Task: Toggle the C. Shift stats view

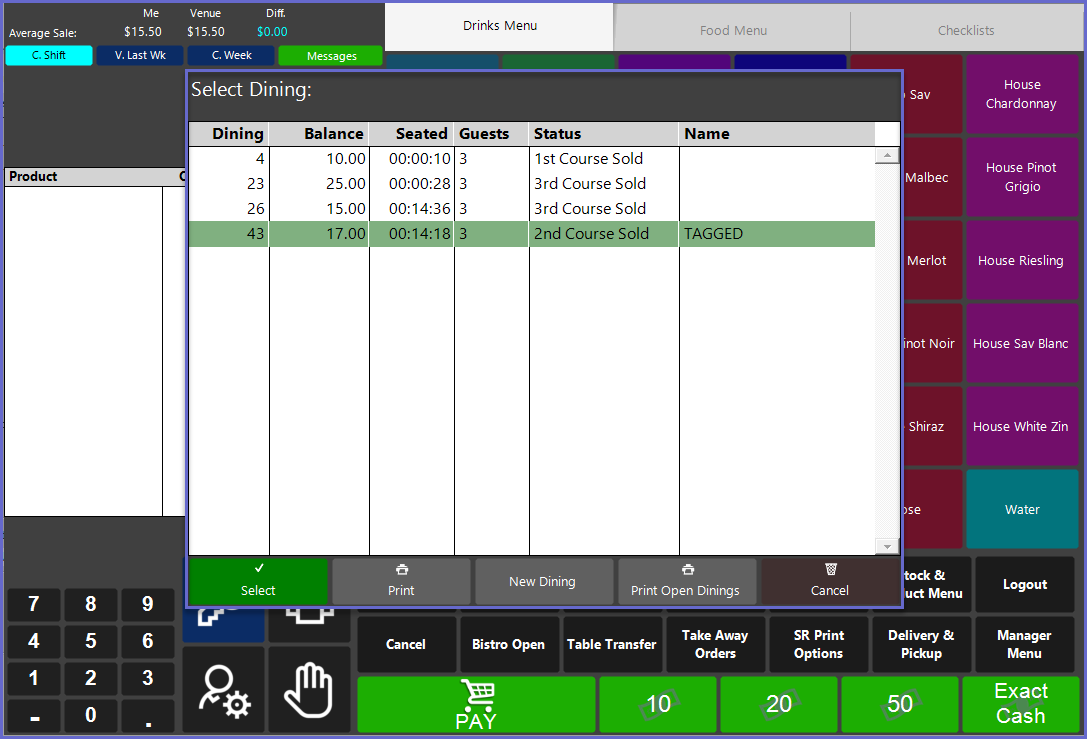Action: pos(49,56)
